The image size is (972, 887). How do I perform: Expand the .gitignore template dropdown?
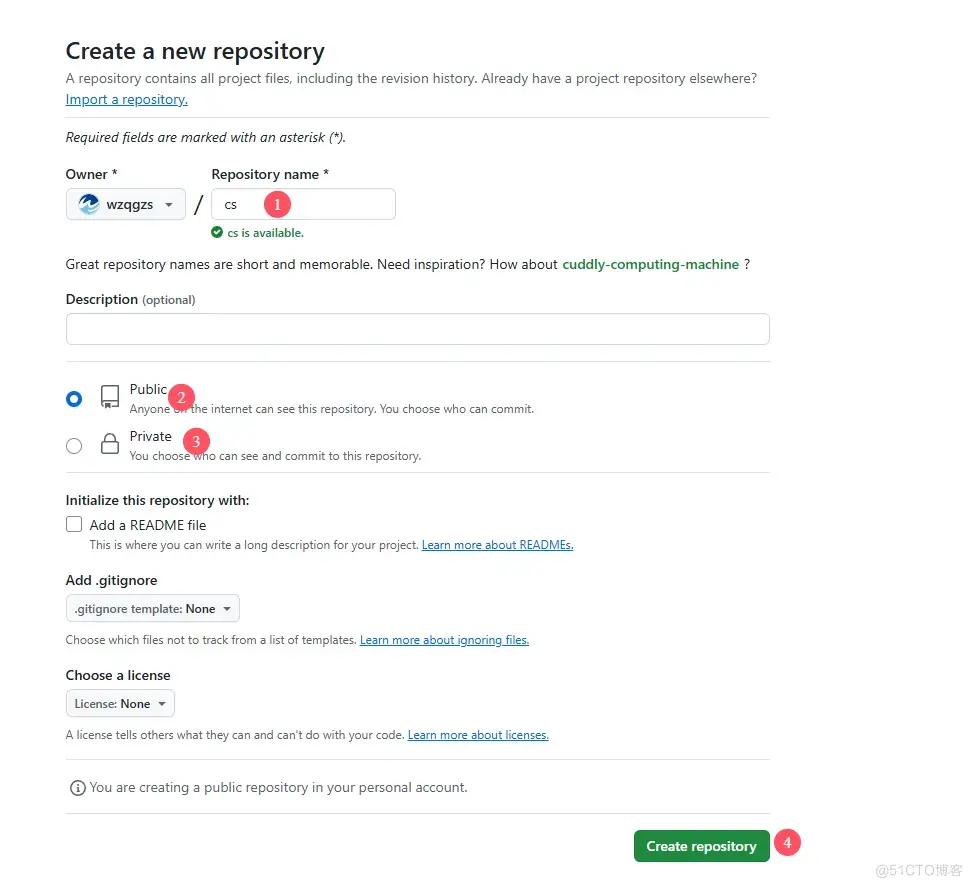pyautogui.click(x=153, y=609)
